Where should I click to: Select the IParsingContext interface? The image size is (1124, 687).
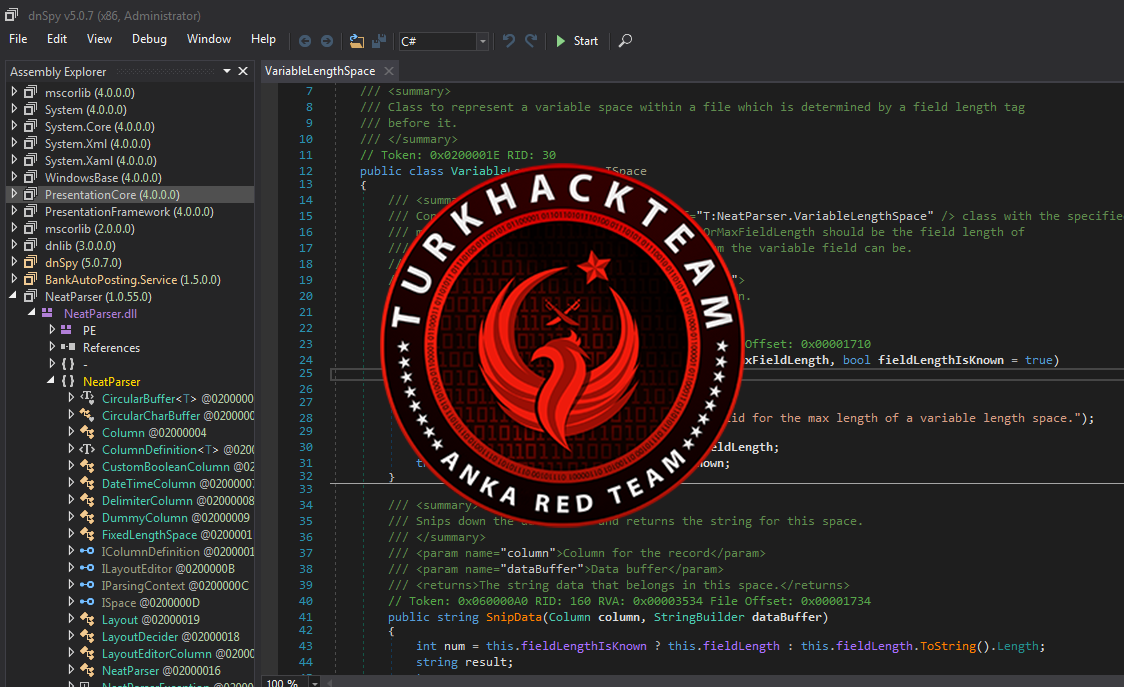(175, 586)
